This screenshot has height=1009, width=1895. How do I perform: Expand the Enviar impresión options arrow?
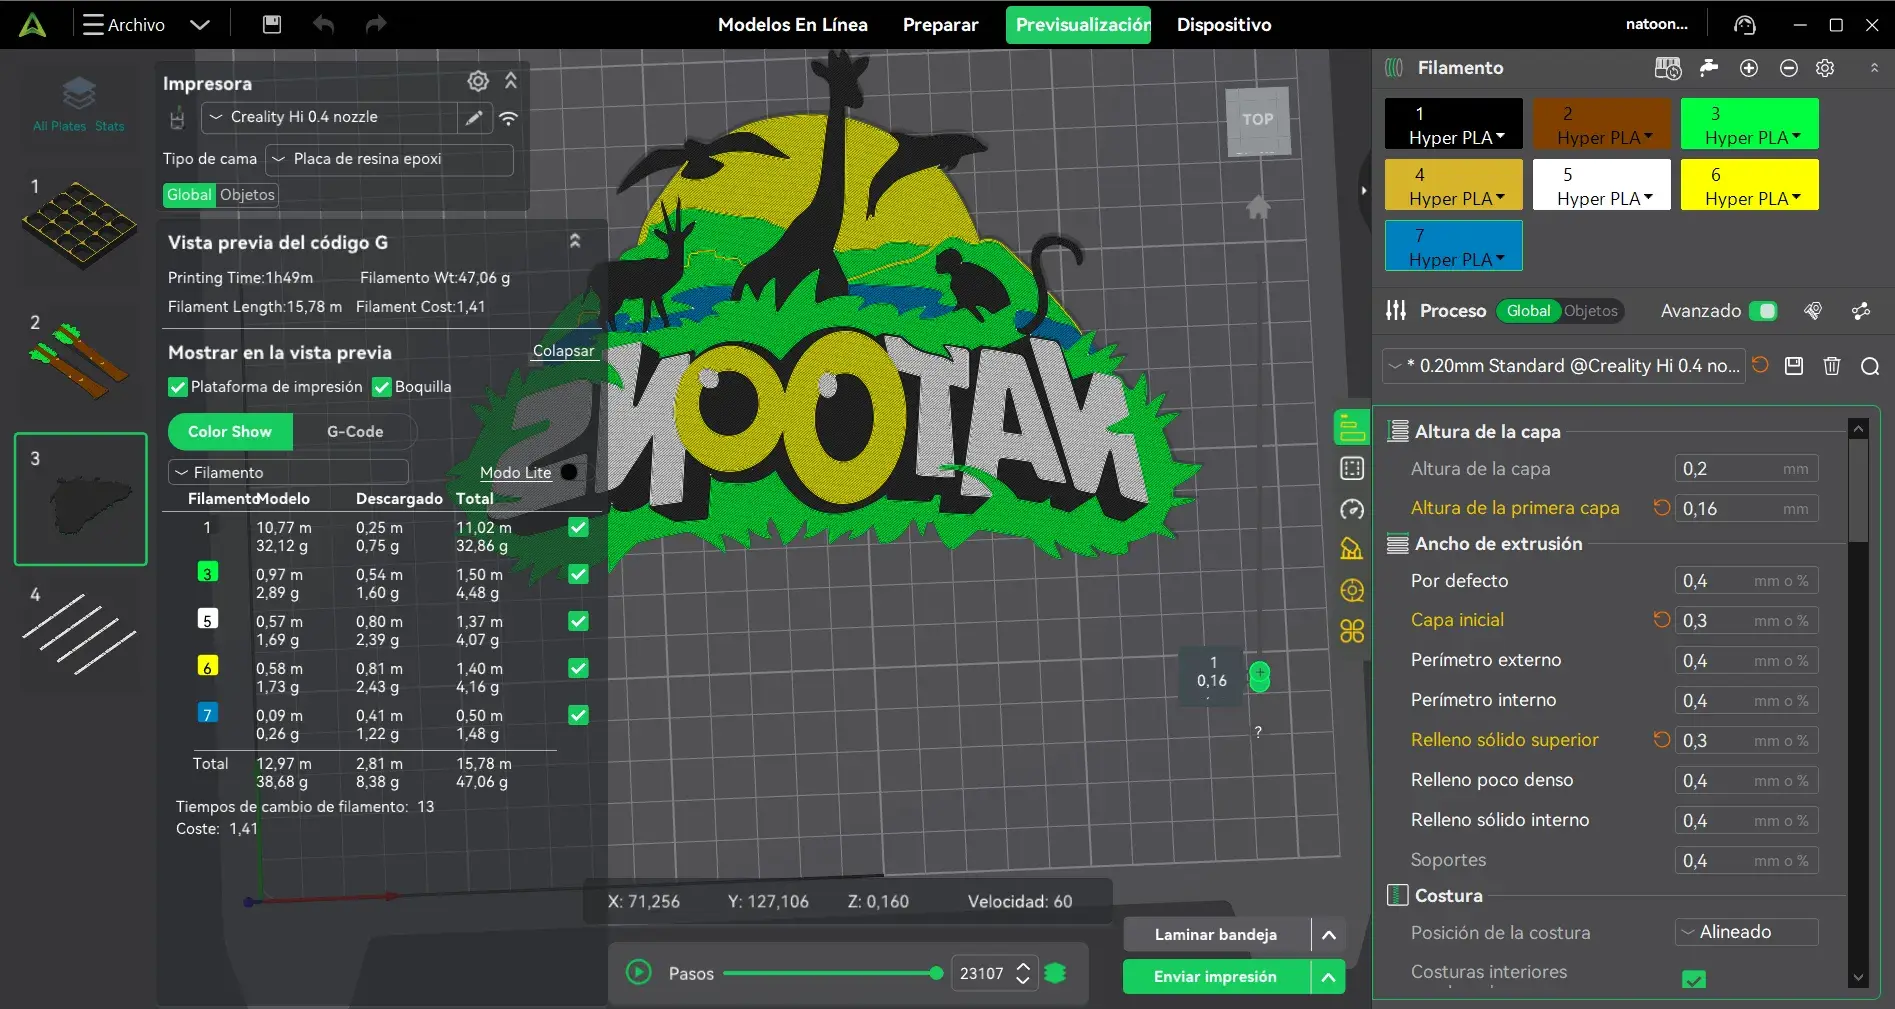coord(1329,977)
